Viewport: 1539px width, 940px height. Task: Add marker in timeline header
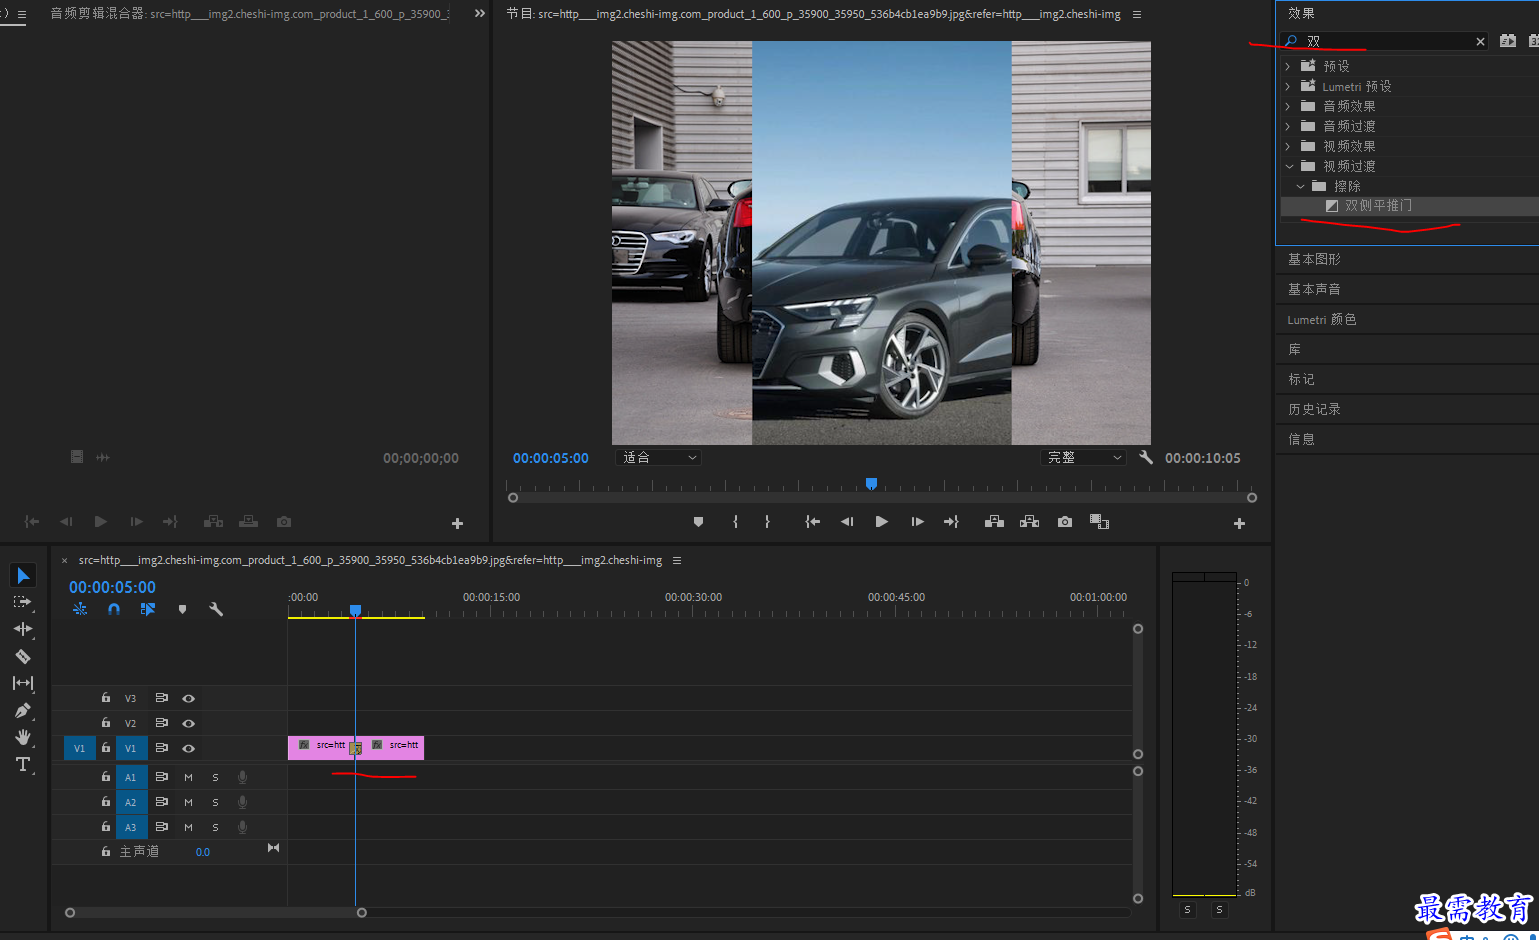click(x=182, y=609)
